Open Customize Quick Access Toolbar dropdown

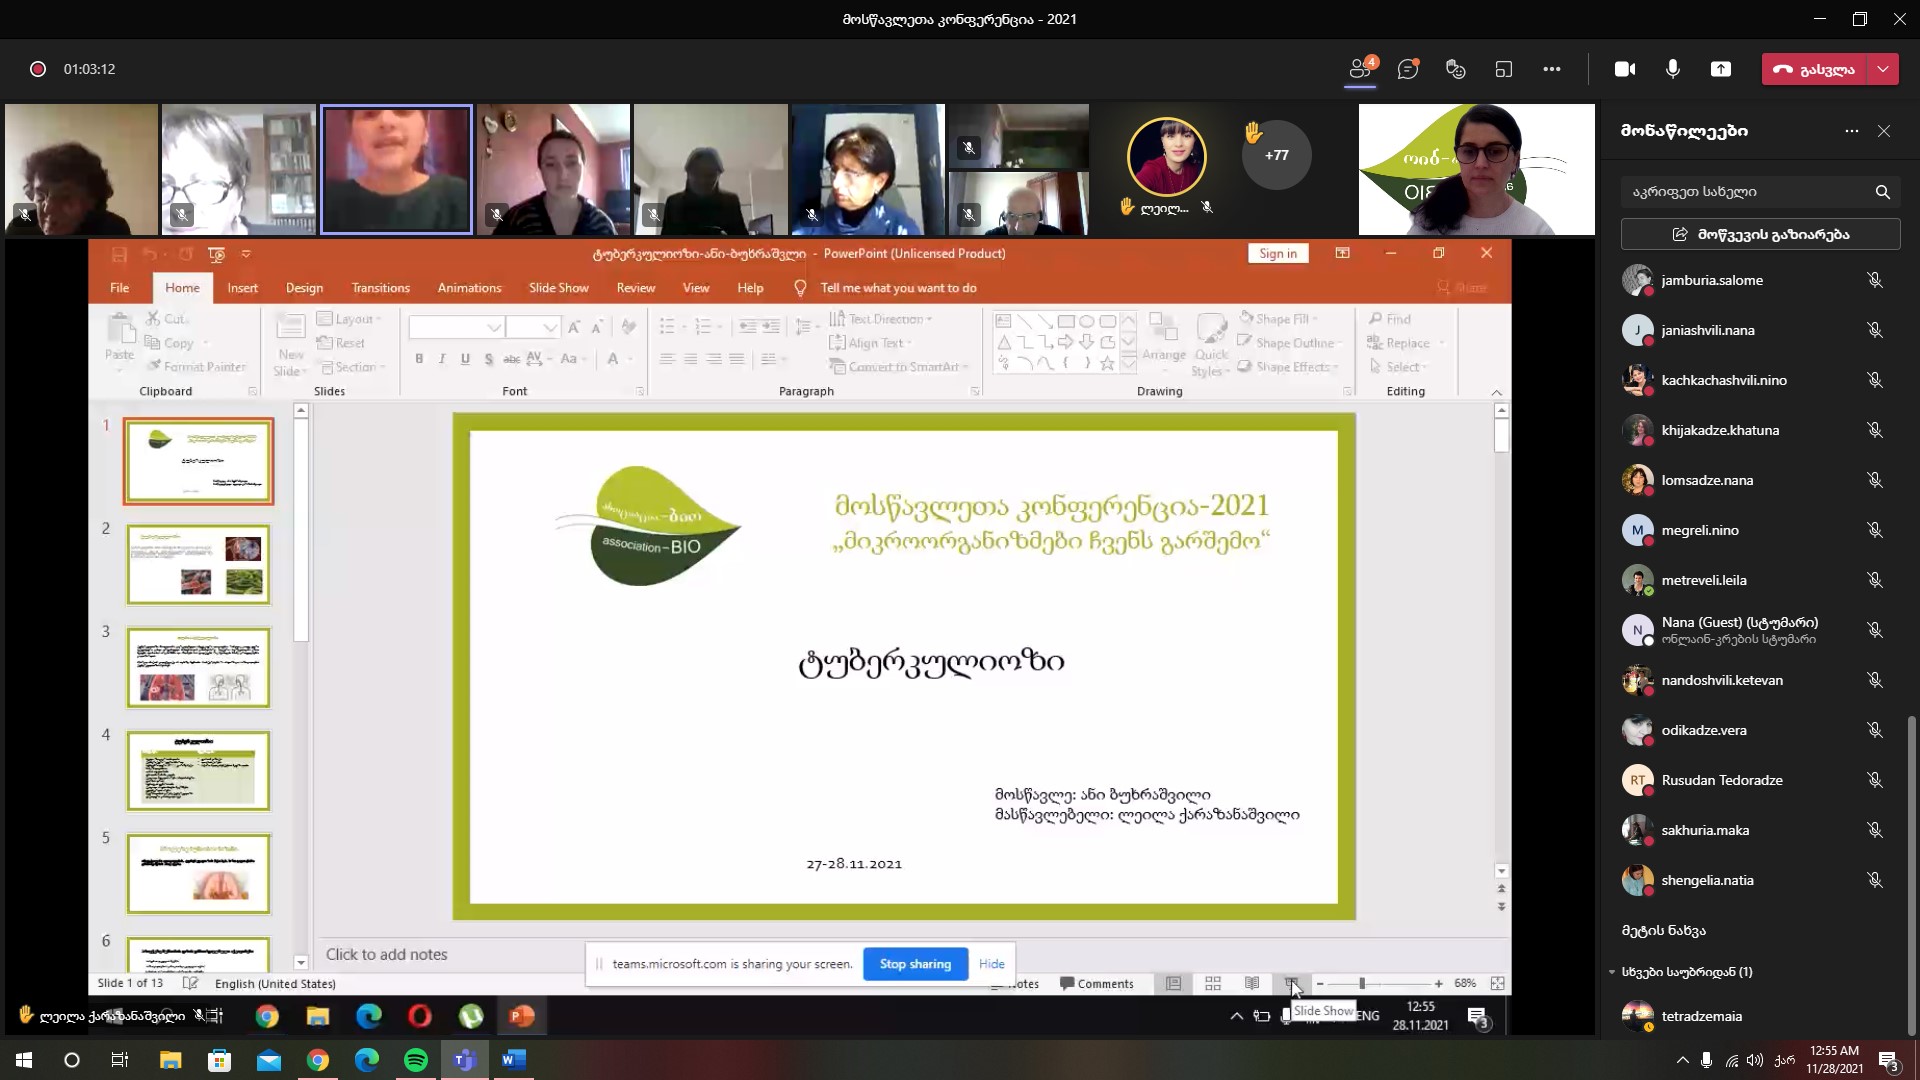[246, 254]
